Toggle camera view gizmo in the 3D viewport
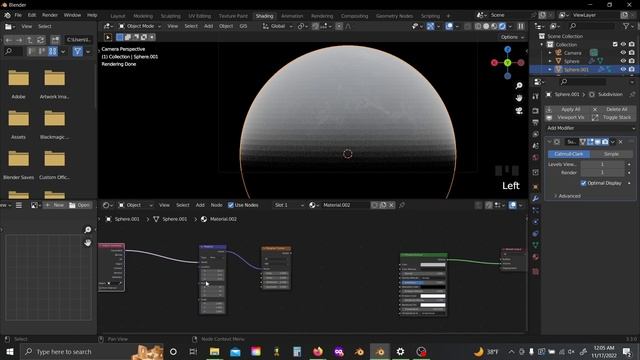 click(x=519, y=111)
